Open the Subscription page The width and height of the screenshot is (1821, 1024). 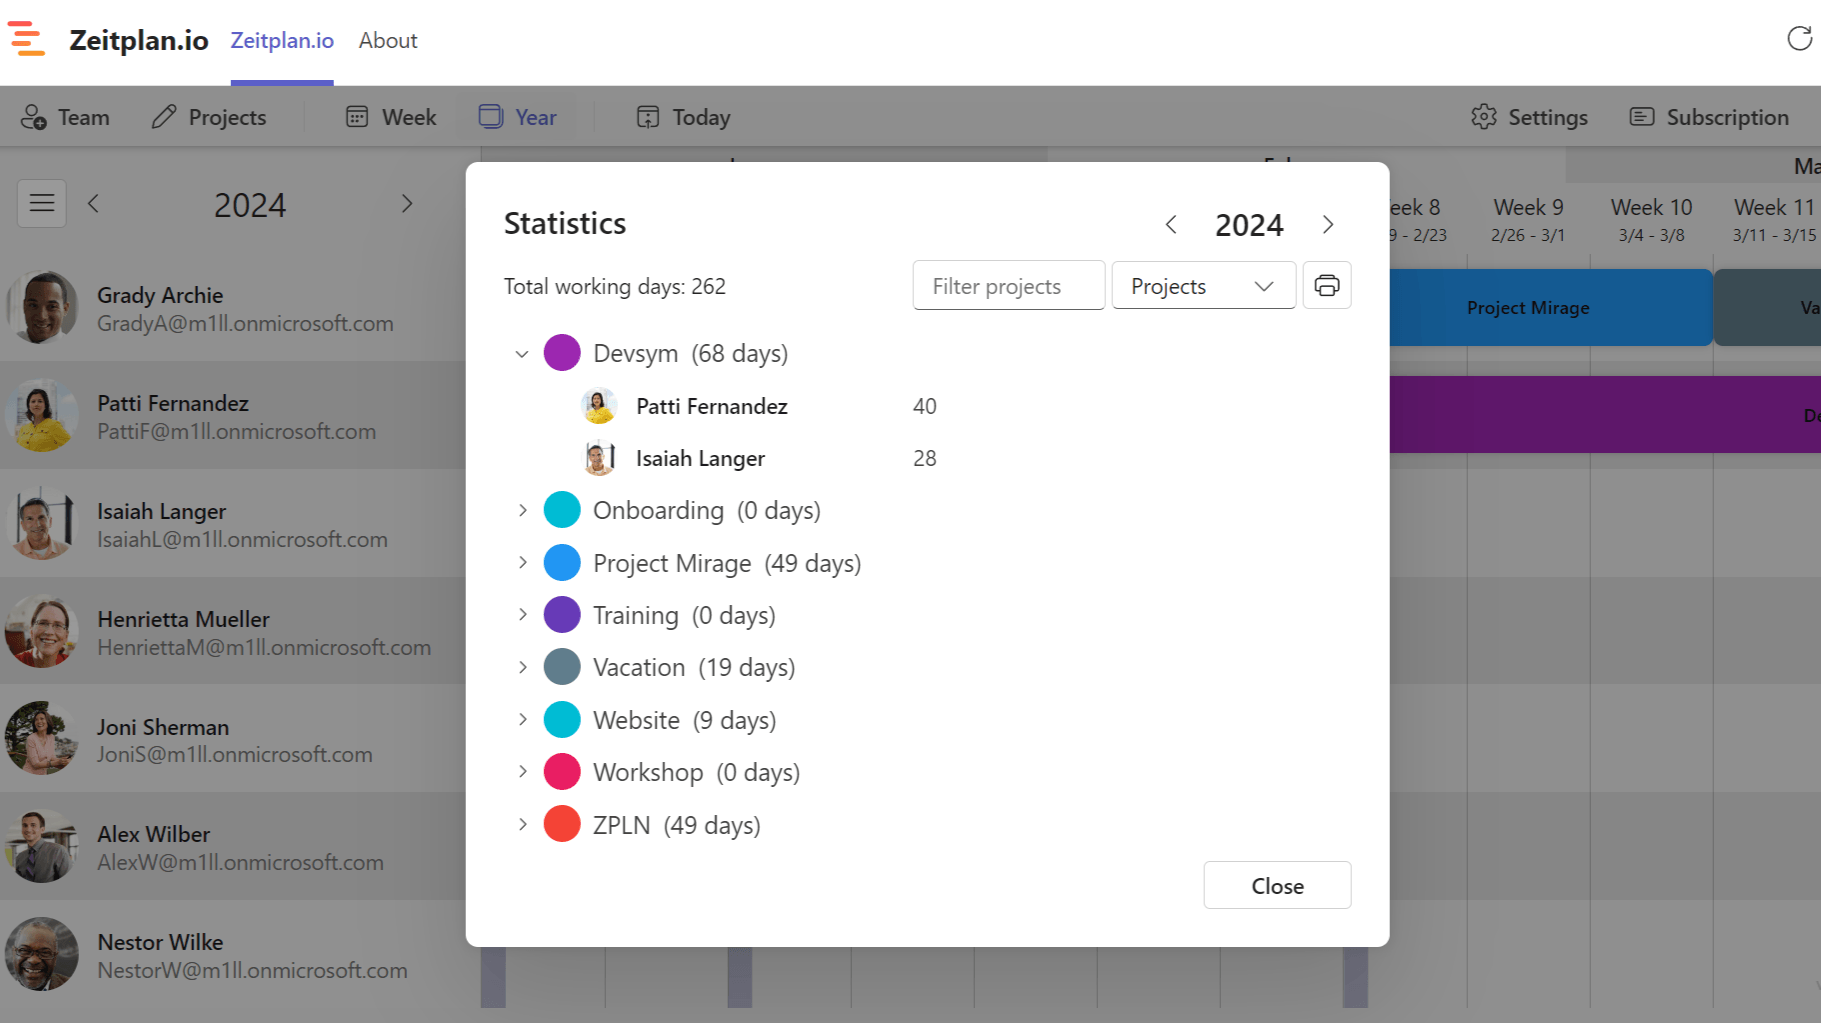1709,117
